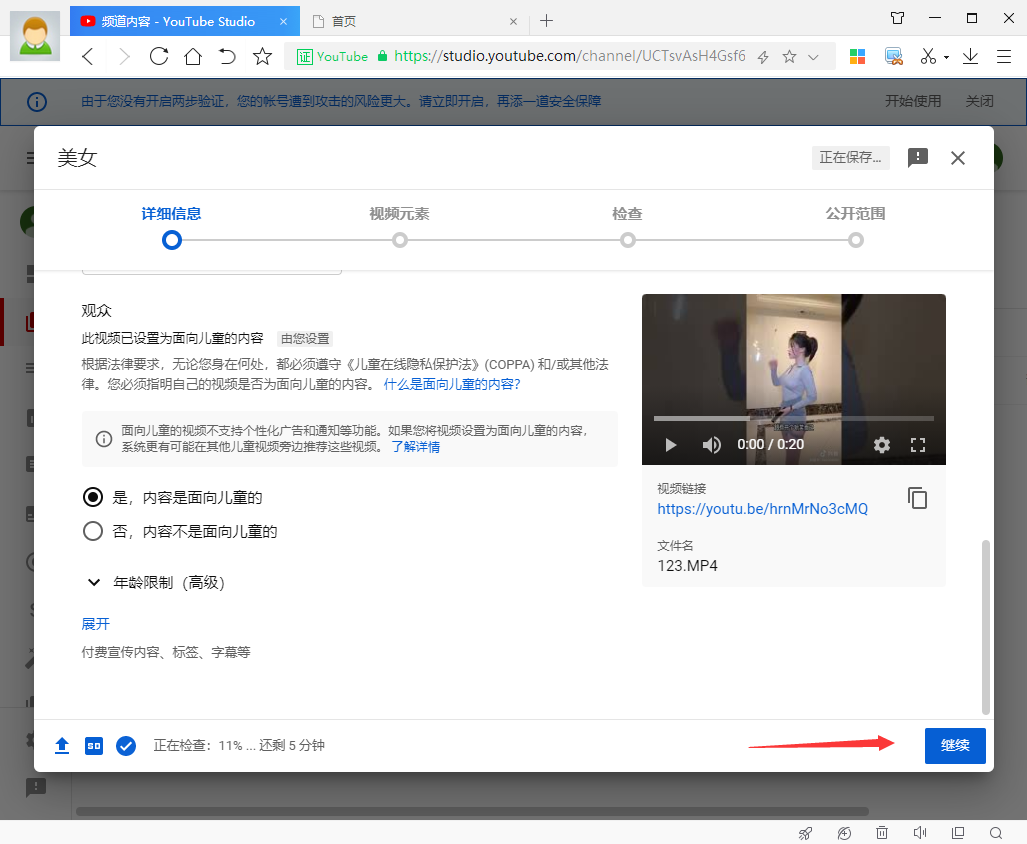Click the browser back arrow
This screenshot has height=844, width=1027.
point(88,56)
